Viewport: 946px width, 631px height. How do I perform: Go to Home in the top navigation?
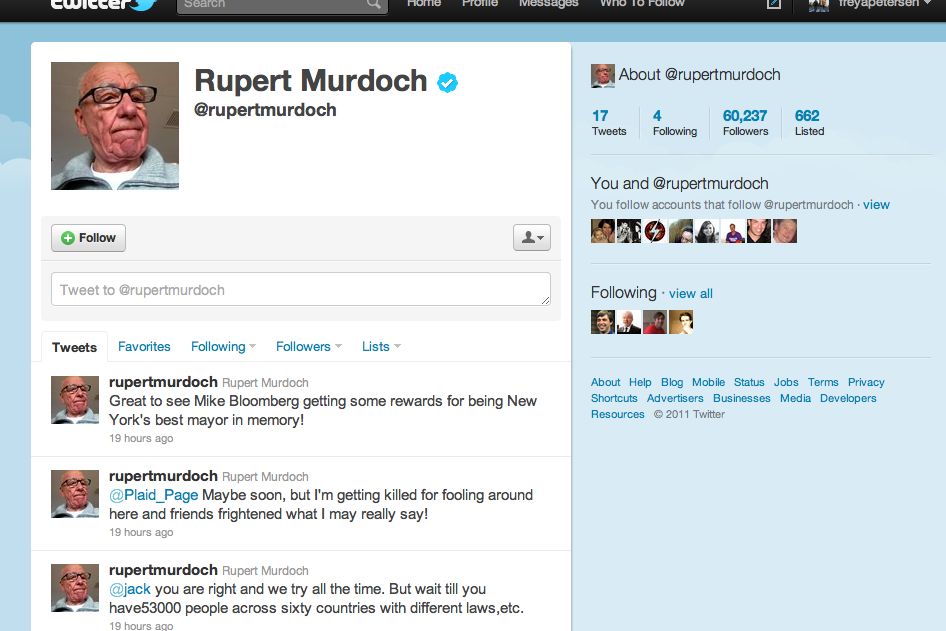point(424,4)
